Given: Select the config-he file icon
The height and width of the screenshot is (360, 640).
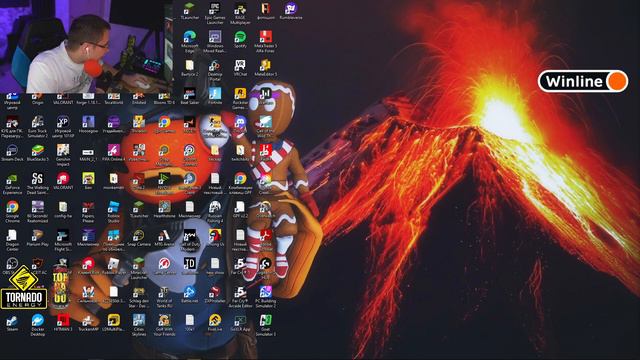Looking at the screenshot, I should [63, 209].
